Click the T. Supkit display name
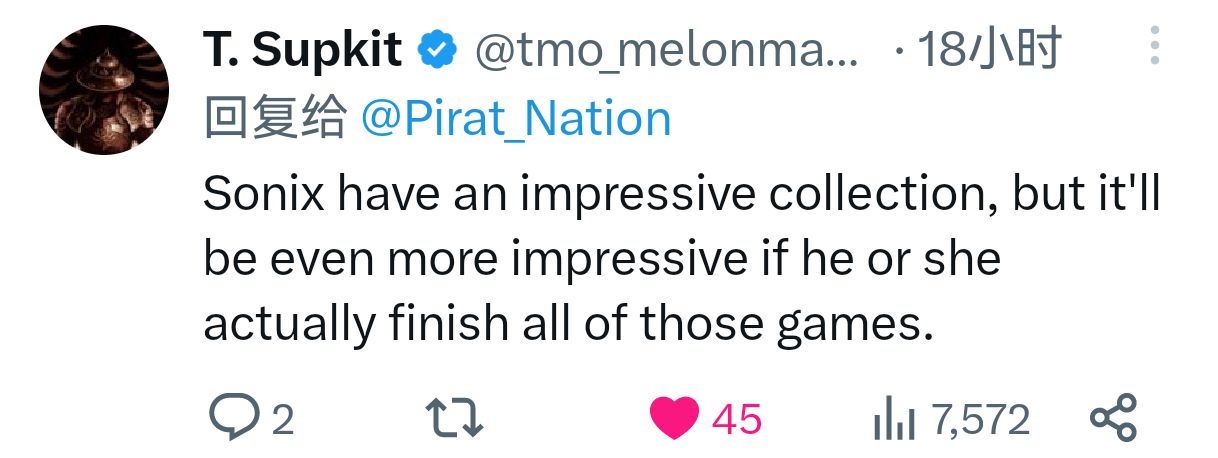The width and height of the screenshot is (1218, 458). click(x=303, y=50)
